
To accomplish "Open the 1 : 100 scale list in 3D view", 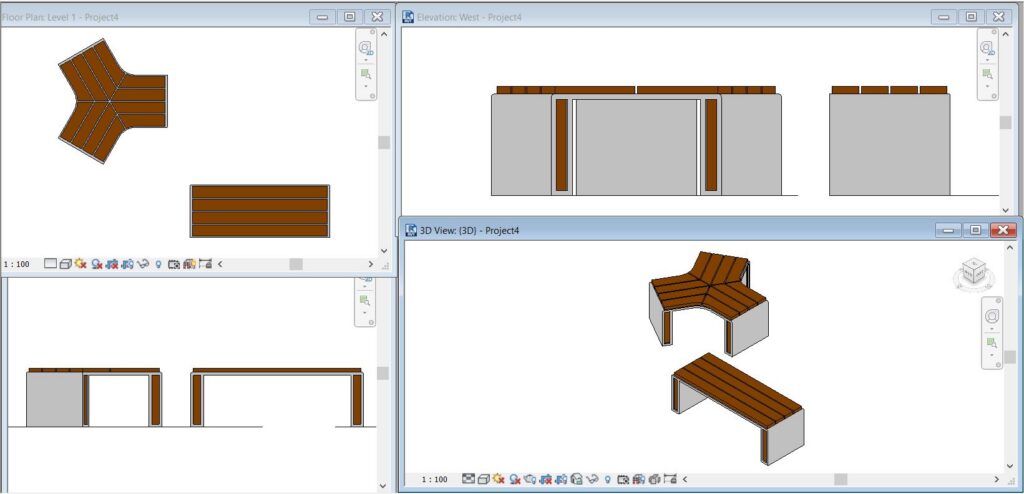I will pos(434,480).
